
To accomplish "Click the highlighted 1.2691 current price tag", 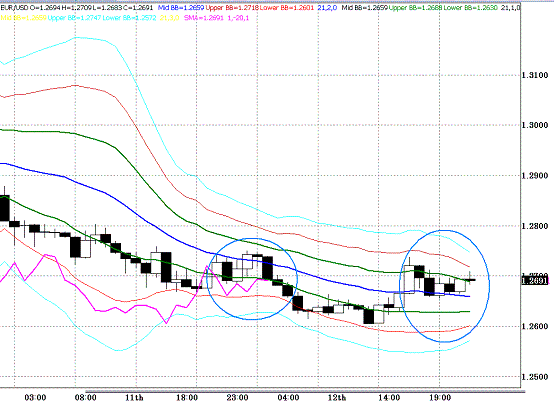I will pyautogui.click(x=535, y=281).
